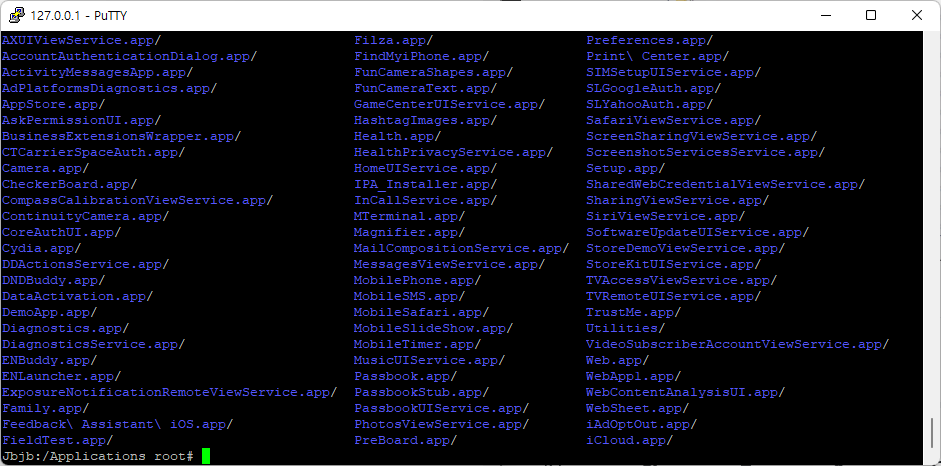Click MobileSafari.app/ entry
The height and width of the screenshot is (466, 941).
tap(421, 312)
